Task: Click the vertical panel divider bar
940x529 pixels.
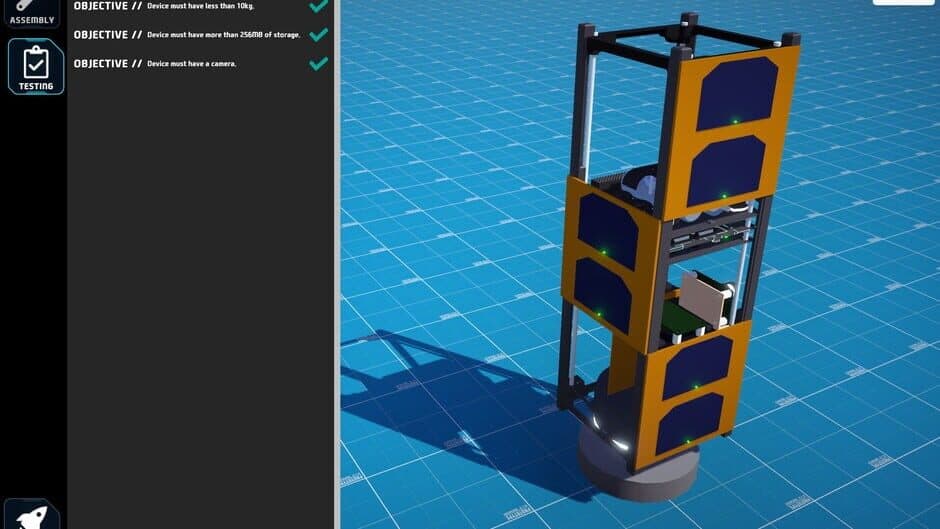Action: coord(337,264)
